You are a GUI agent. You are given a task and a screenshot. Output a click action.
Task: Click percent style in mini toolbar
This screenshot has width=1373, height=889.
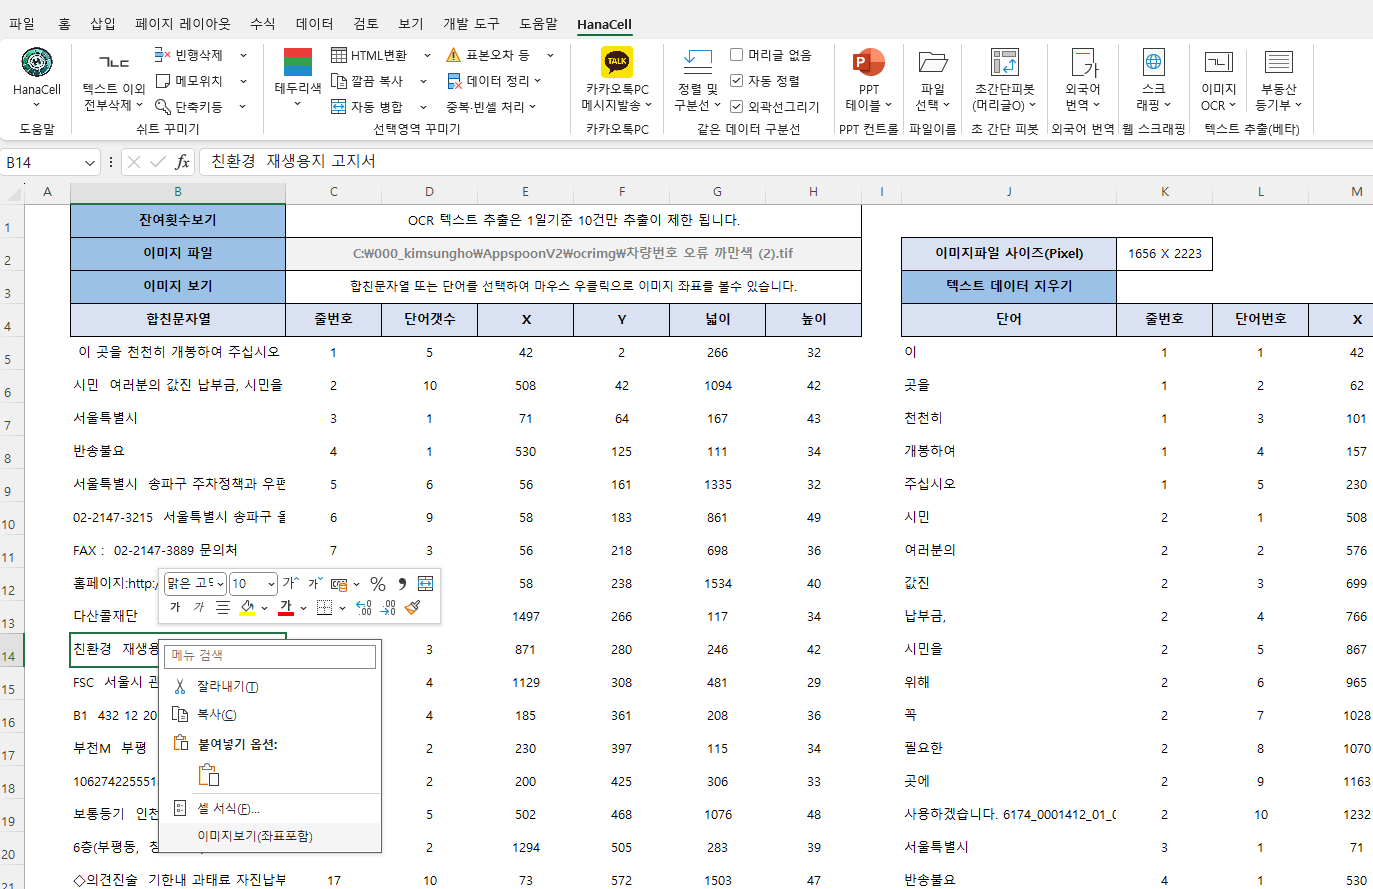point(378,583)
